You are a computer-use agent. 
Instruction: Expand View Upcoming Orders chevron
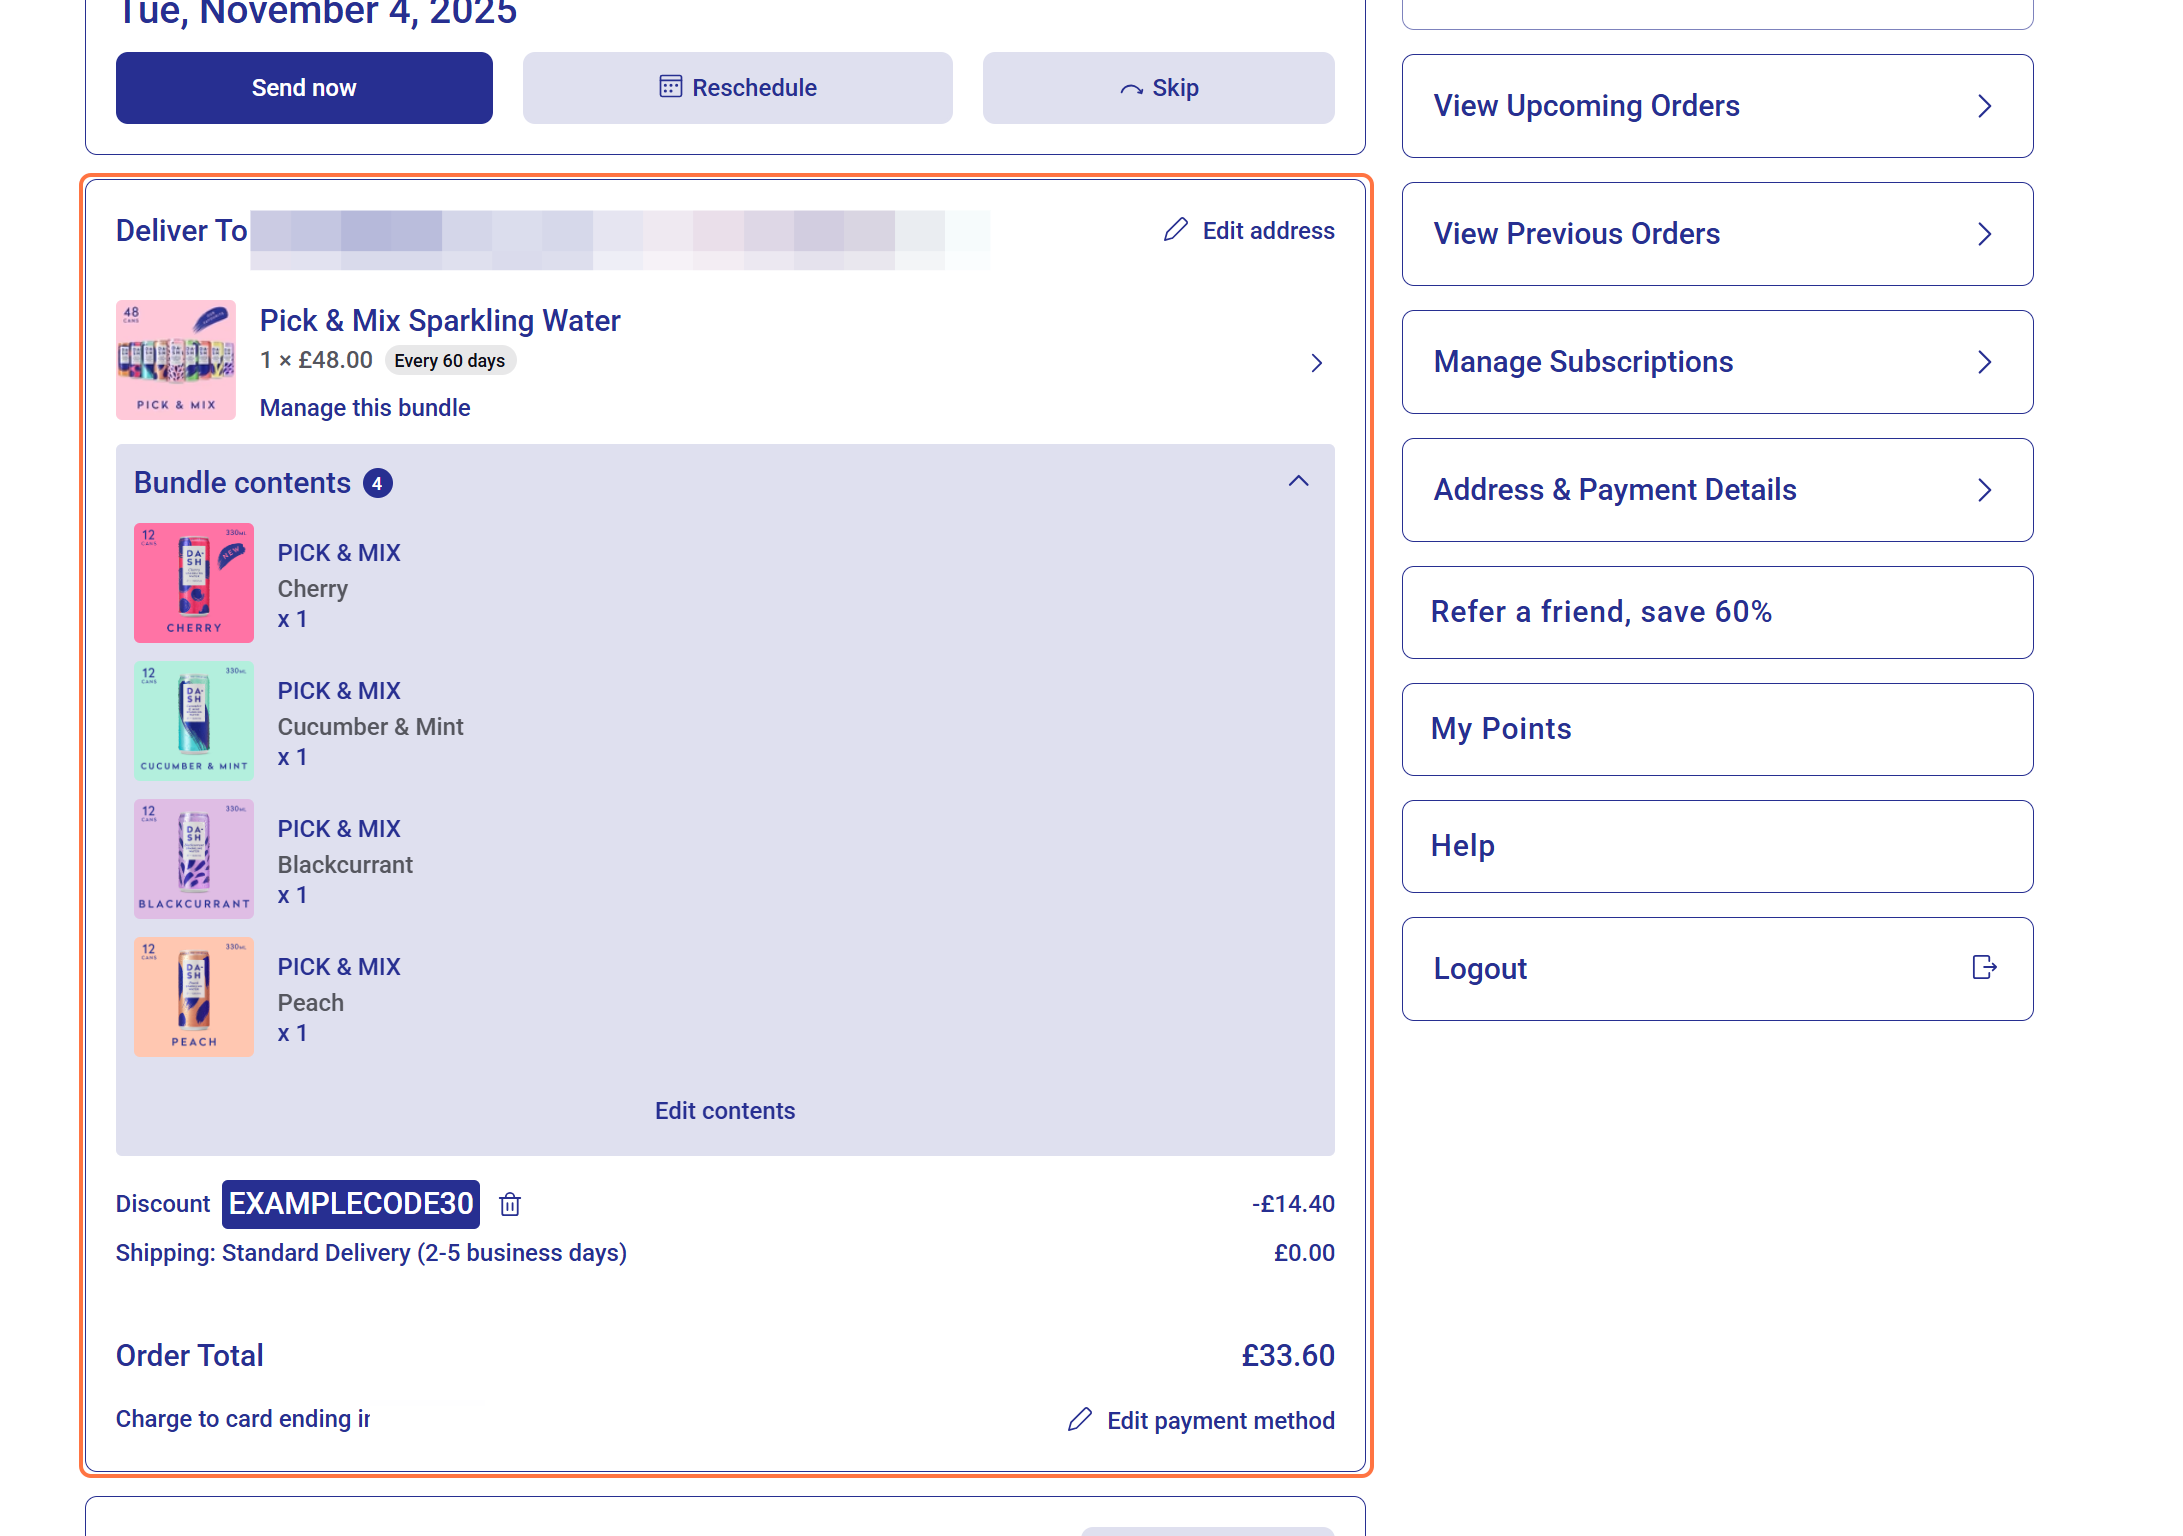click(x=1985, y=106)
